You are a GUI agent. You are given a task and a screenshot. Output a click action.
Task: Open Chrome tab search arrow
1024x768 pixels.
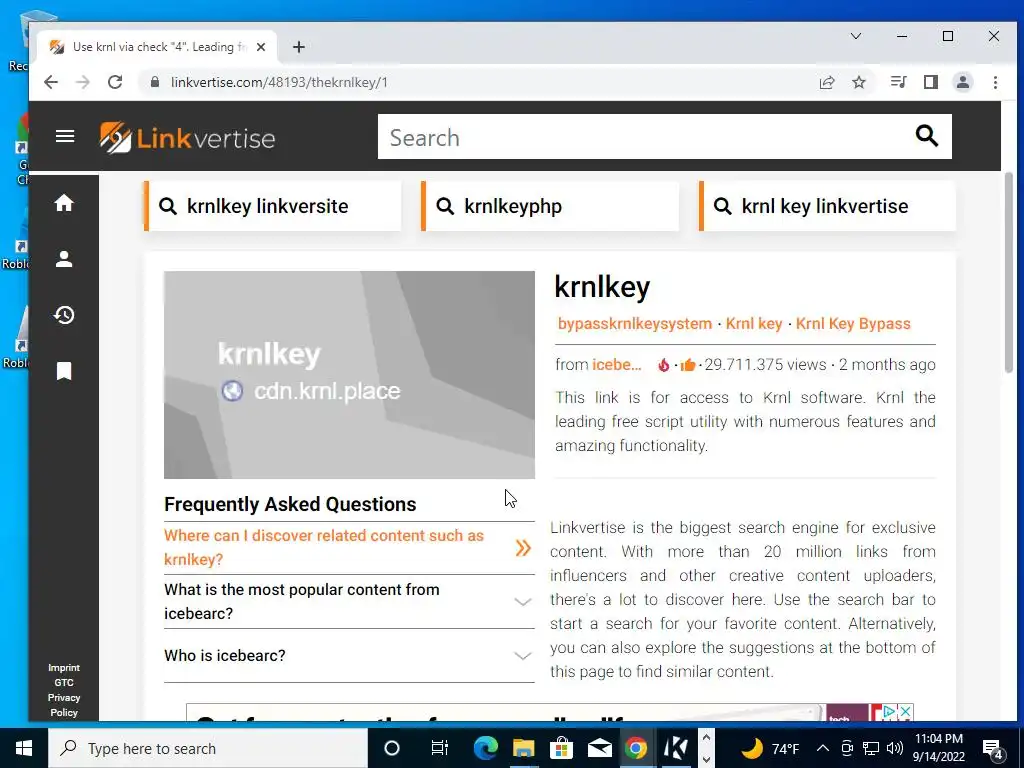point(856,36)
